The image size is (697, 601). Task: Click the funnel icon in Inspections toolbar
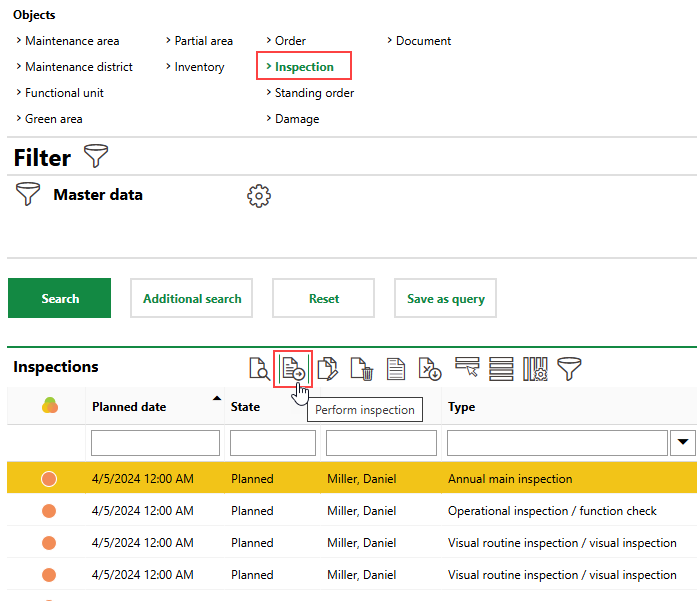click(x=569, y=368)
